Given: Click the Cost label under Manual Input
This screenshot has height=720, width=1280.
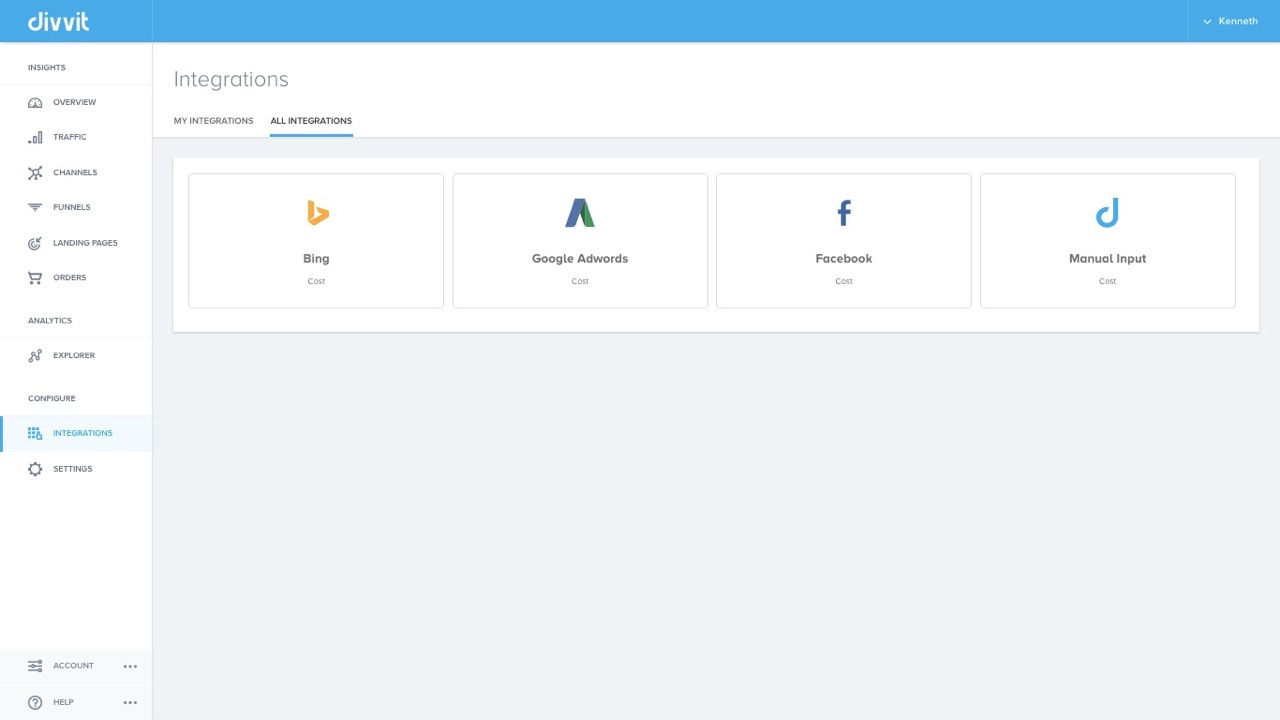Looking at the screenshot, I should coord(1108,282).
